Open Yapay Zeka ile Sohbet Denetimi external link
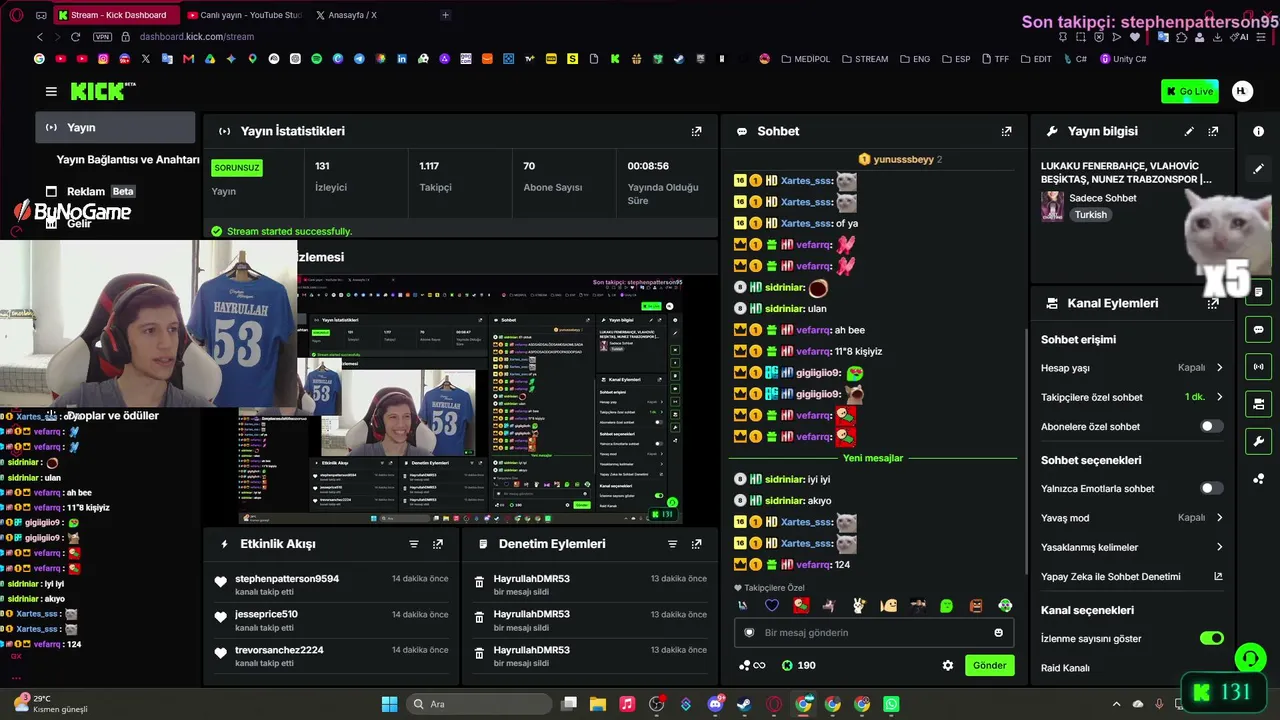This screenshot has width=1280, height=720. [1218, 577]
